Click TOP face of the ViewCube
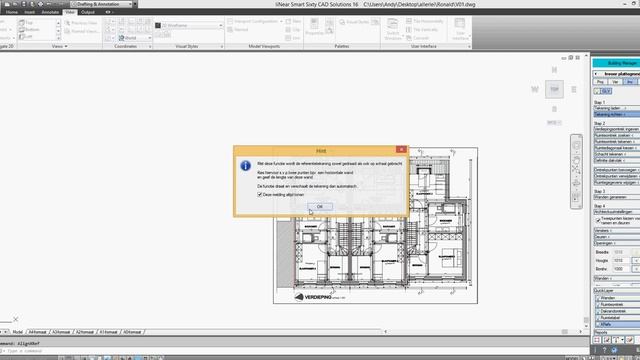 [x=554, y=89]
